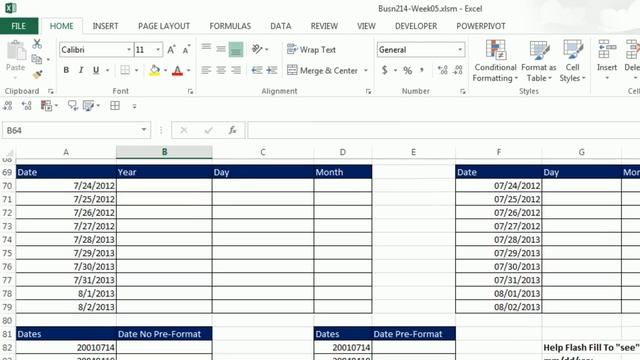The width and height of the screenshot is (640, 360).
Task: Switch to the DATA tab
Action: pos(281,26)
